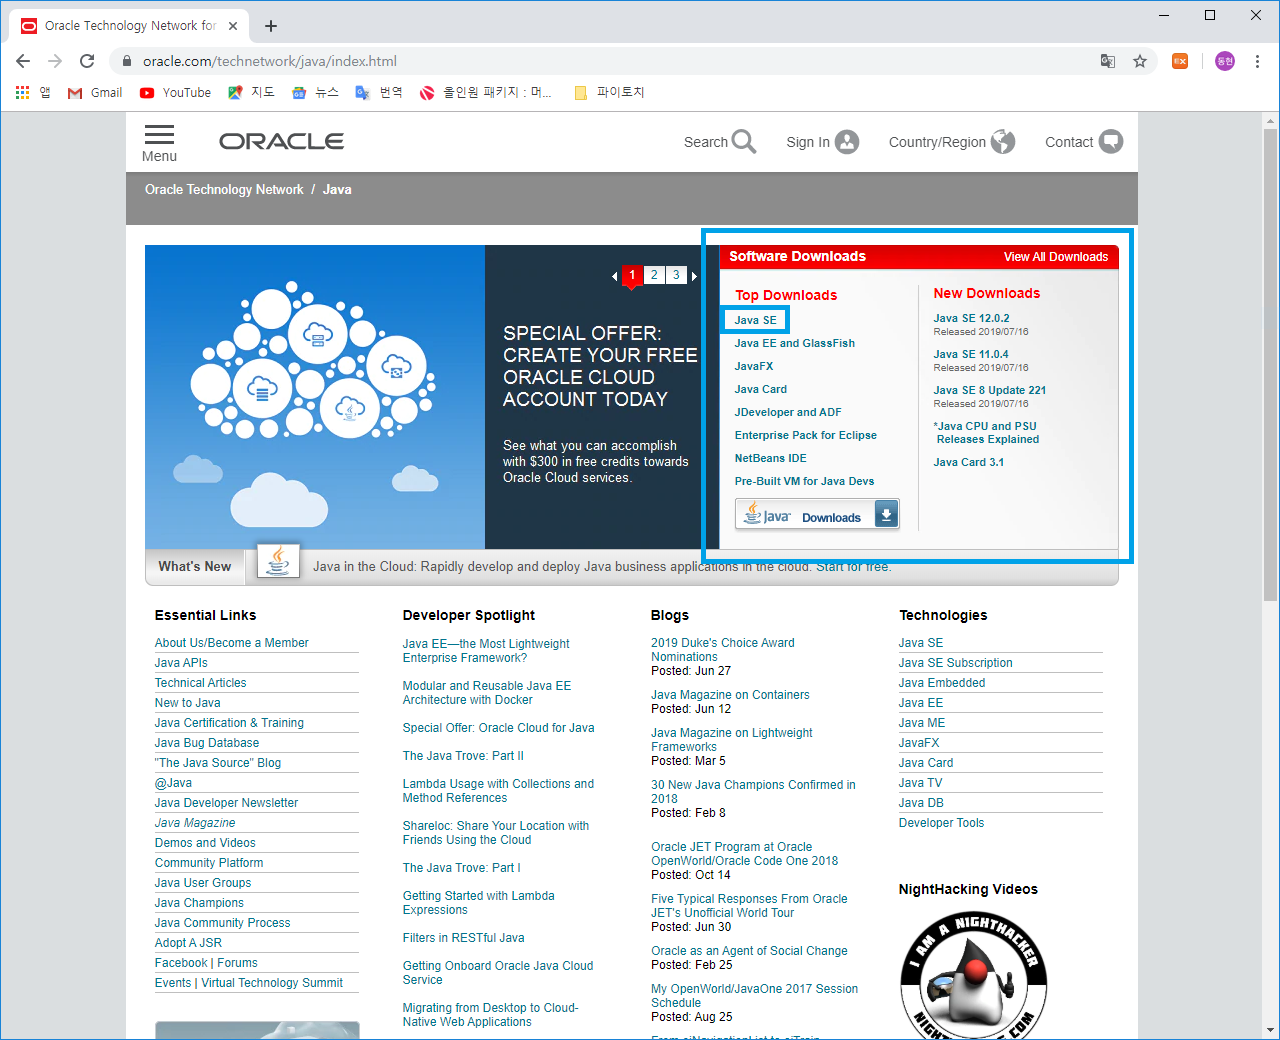Open Developer Tools in Technologies
Screen dimensions: 1280x1040
(941, 823)
